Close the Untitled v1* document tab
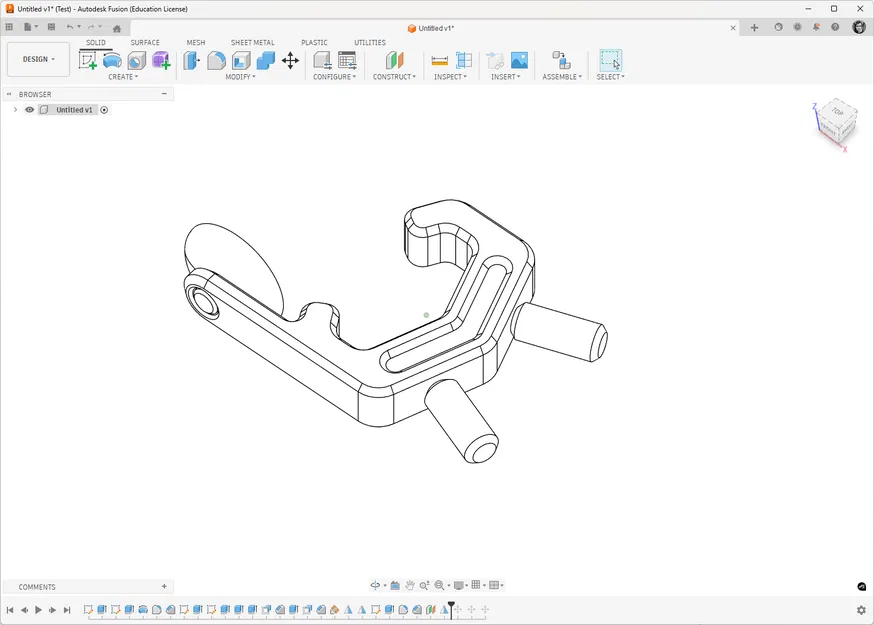This screenshot has width=874, height=625. point(733,28)
